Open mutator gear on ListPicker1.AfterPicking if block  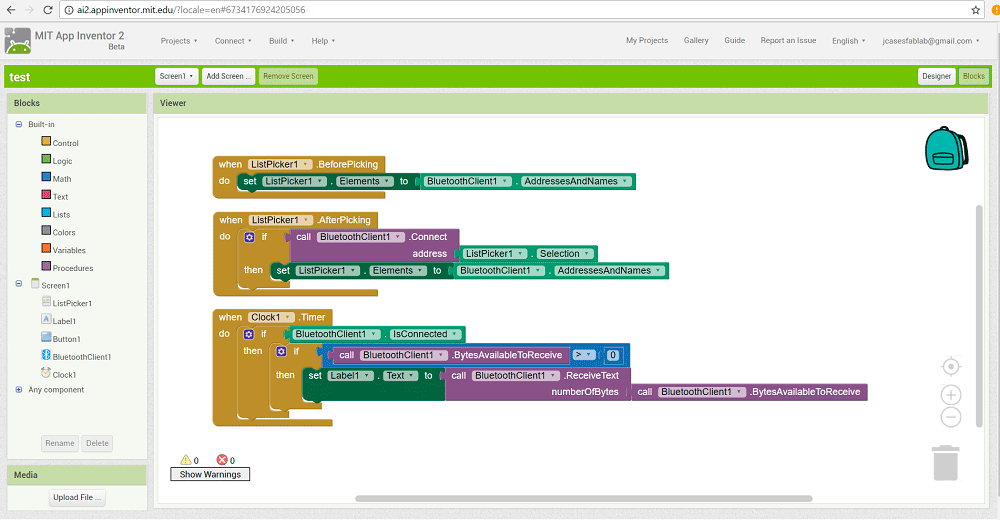(249, 237)
